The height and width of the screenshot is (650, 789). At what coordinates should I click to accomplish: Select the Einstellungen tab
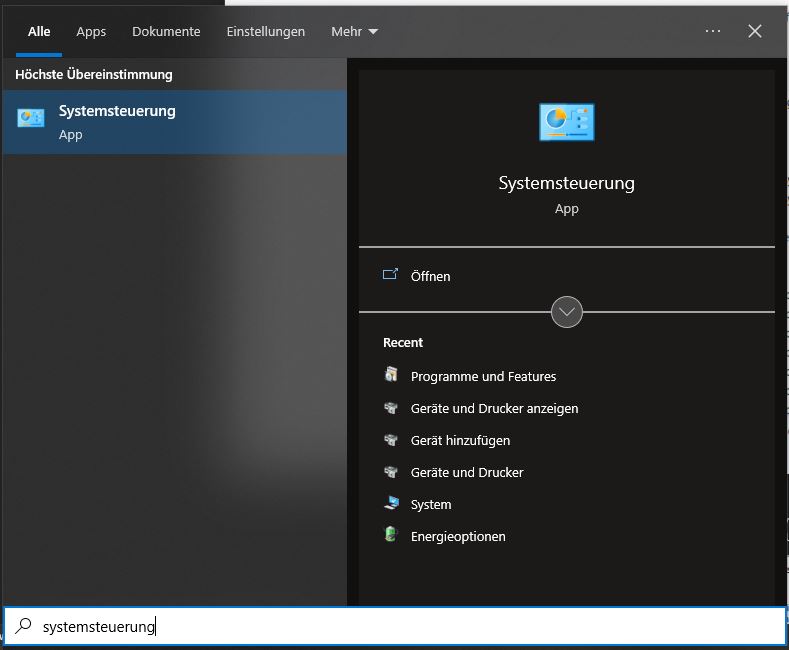coord(265,32)
